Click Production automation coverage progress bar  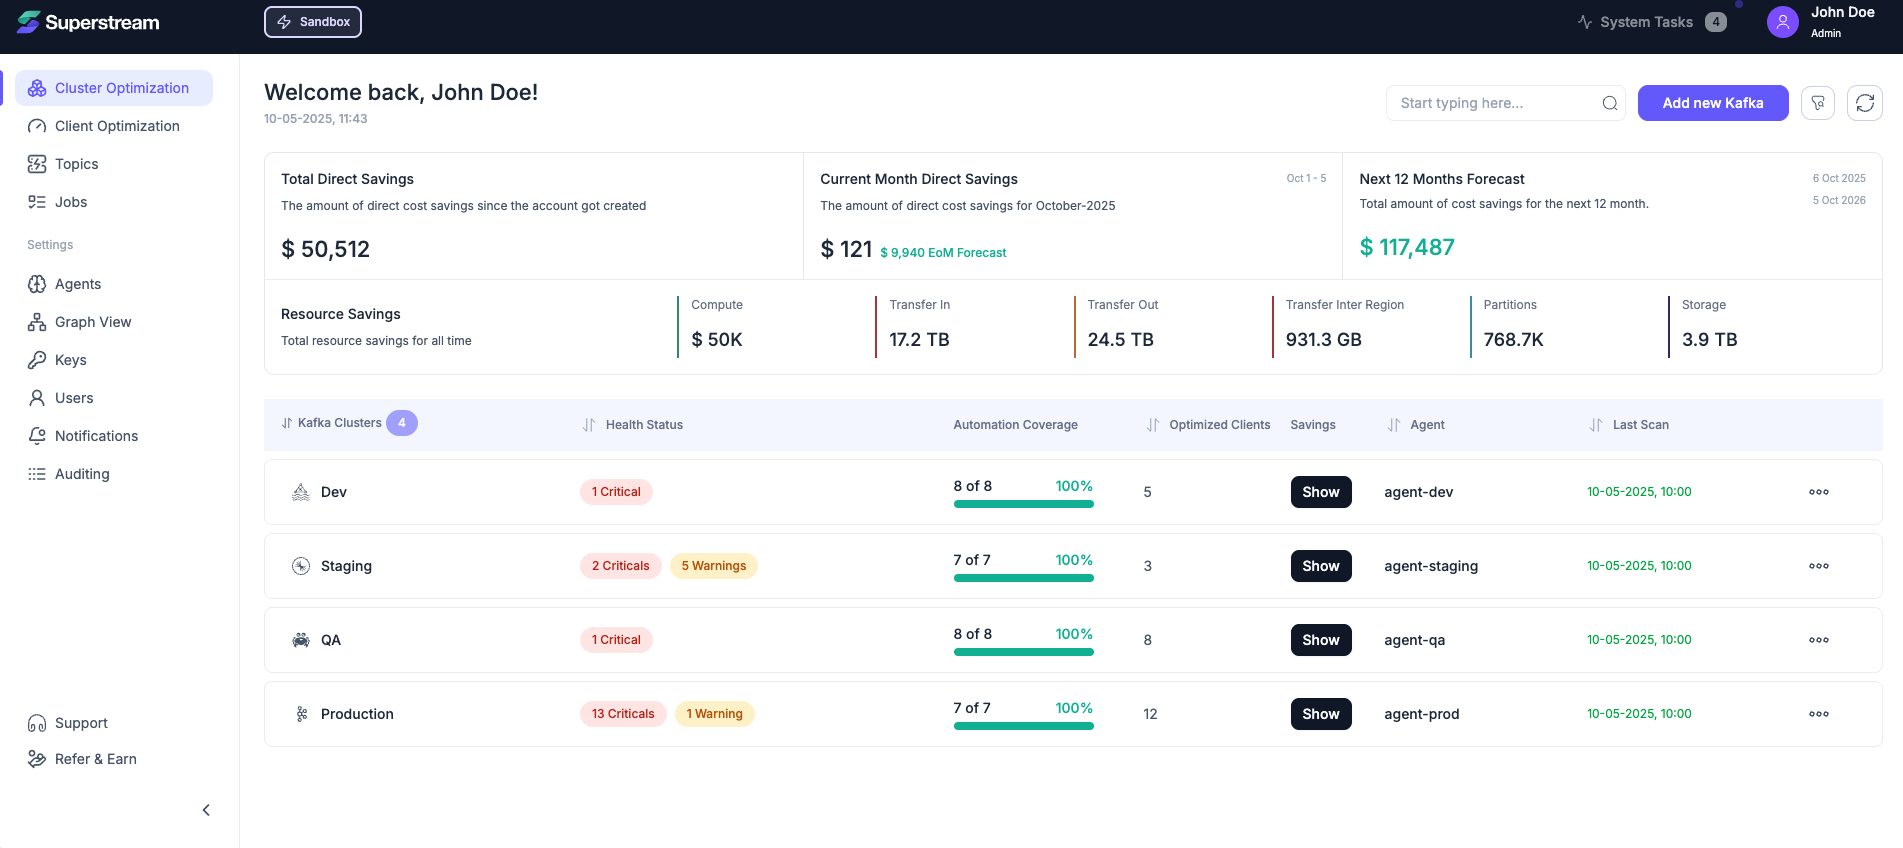(1024, 726)
